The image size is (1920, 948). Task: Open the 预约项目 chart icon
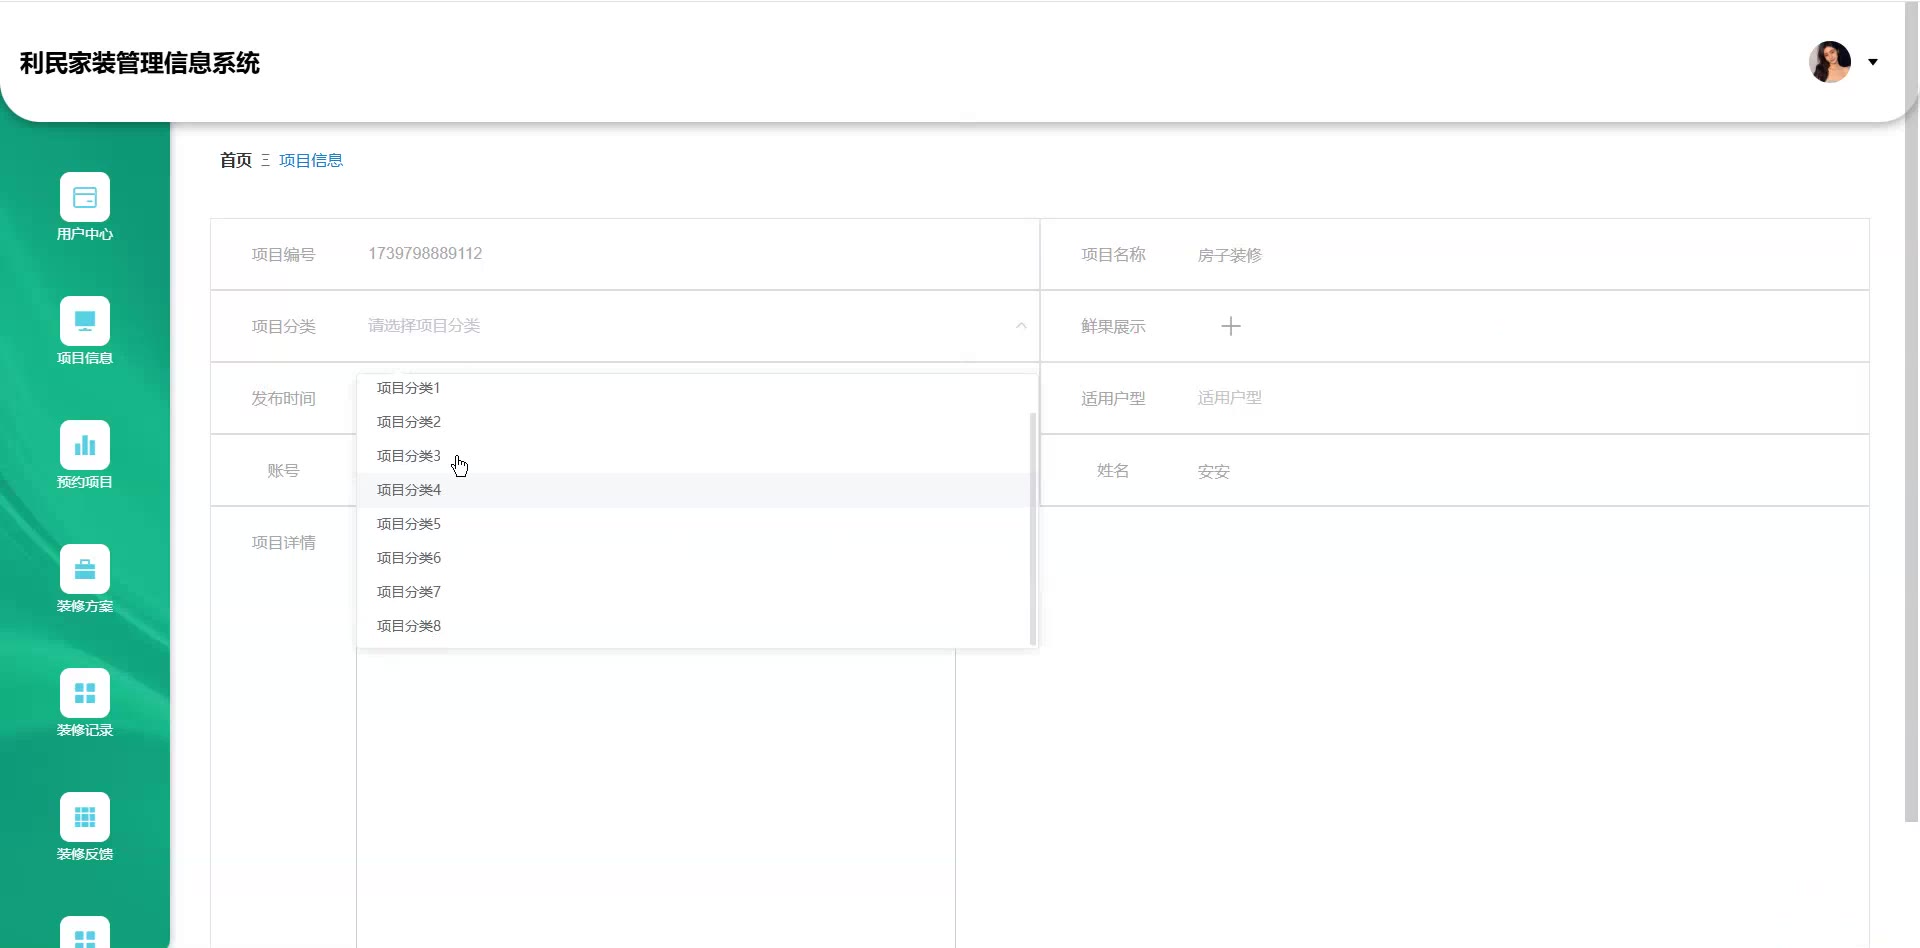pos(85,445)
